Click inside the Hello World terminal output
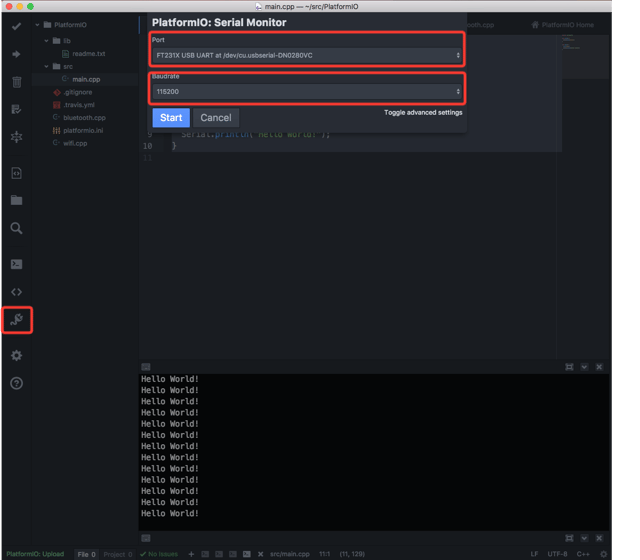 373,452
